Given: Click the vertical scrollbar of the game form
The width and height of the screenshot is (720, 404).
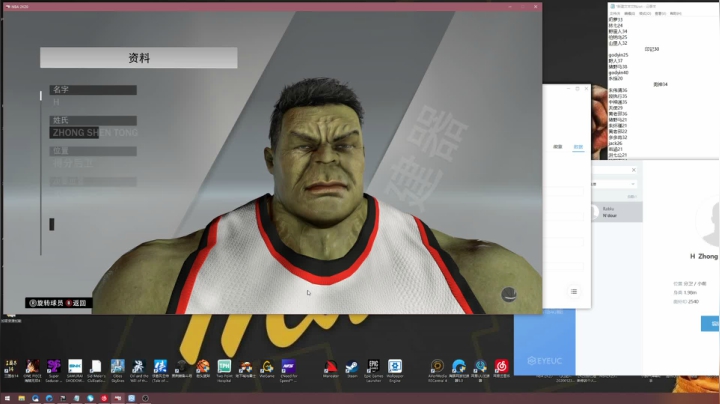Looking at the screenshot, I should pyautogui.click(x=41, y=172).
